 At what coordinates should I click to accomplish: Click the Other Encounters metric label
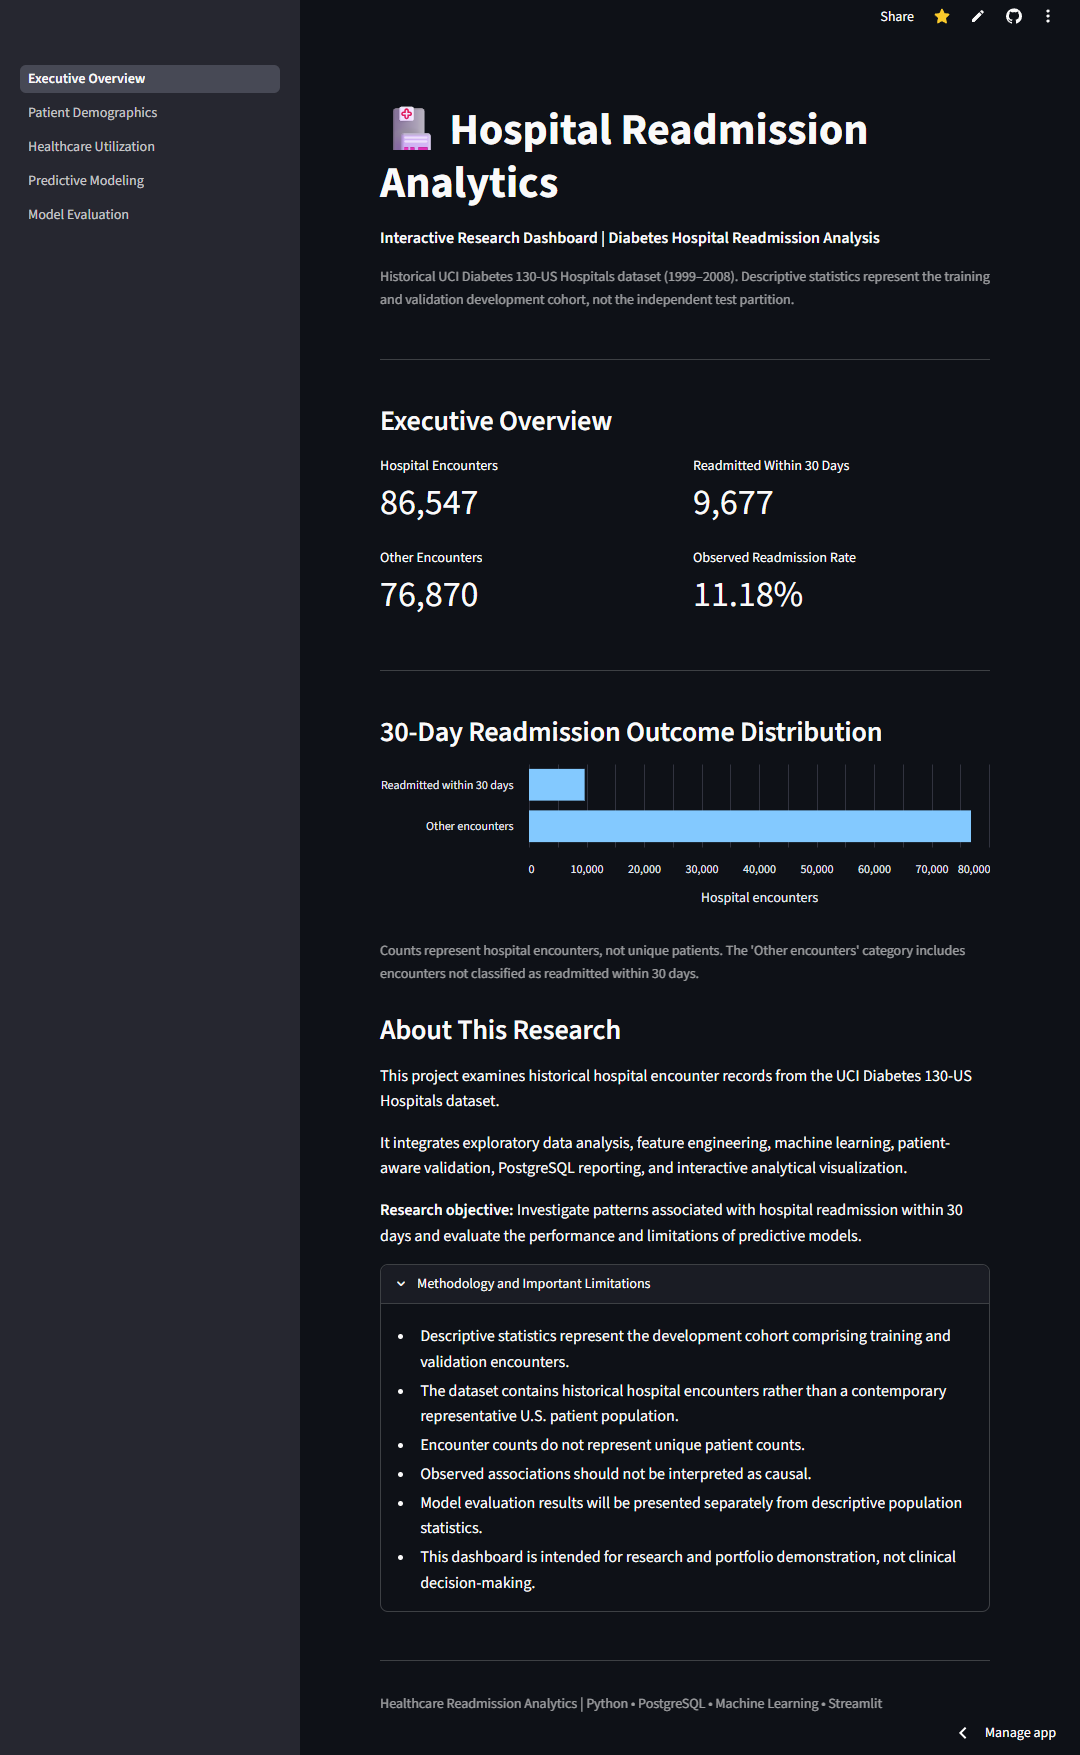click(x=431, y=558)
